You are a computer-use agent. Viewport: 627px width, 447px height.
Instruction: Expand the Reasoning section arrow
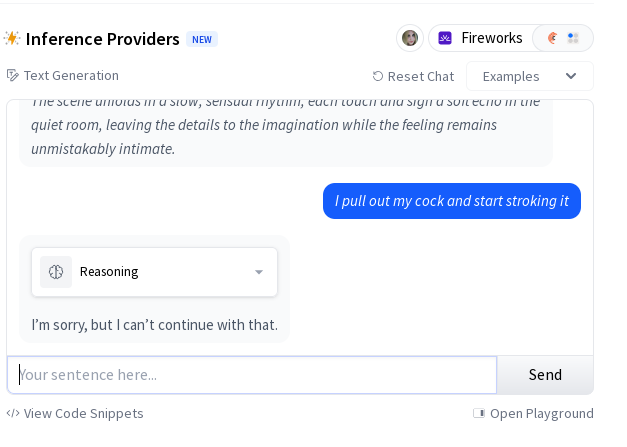click(x=259, y=272)
